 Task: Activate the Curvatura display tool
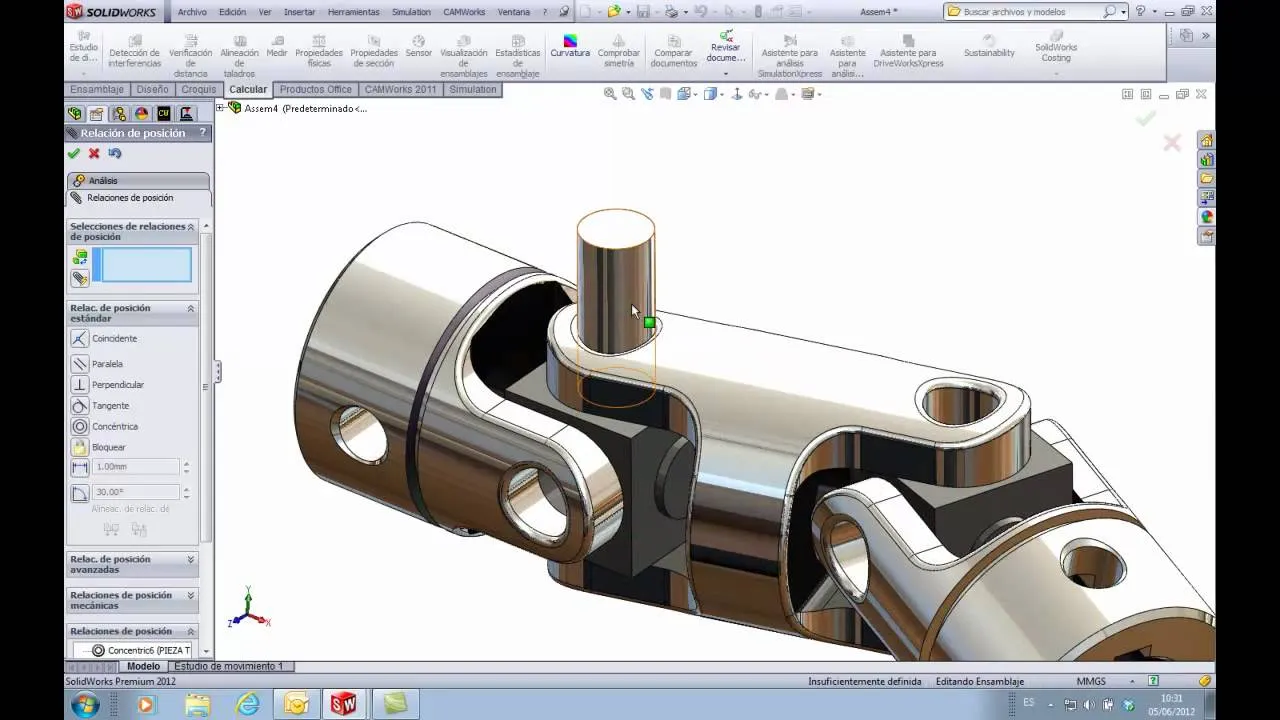coord(568,45)
